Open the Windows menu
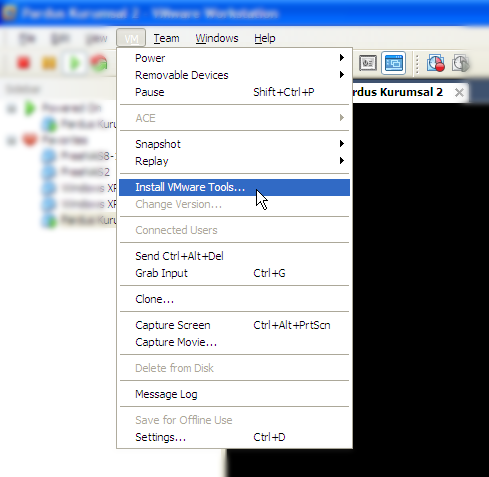This screenshot has height=477, width=489. pyautogui.click(x=217, y=38)
